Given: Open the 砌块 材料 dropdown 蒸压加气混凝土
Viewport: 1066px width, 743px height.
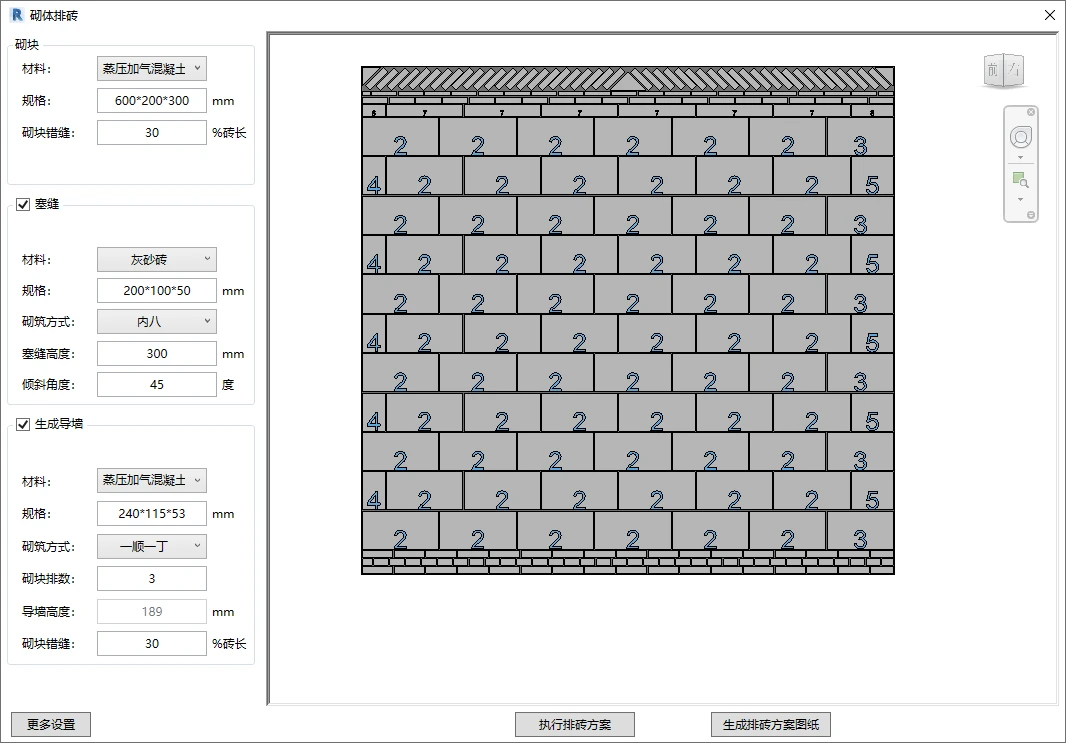Looking at the screenshot, I should [152, 68].
